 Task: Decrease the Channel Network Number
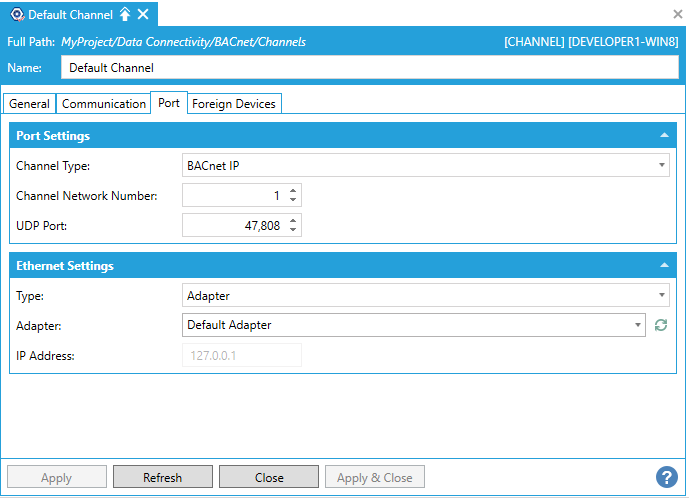[293, 201]
